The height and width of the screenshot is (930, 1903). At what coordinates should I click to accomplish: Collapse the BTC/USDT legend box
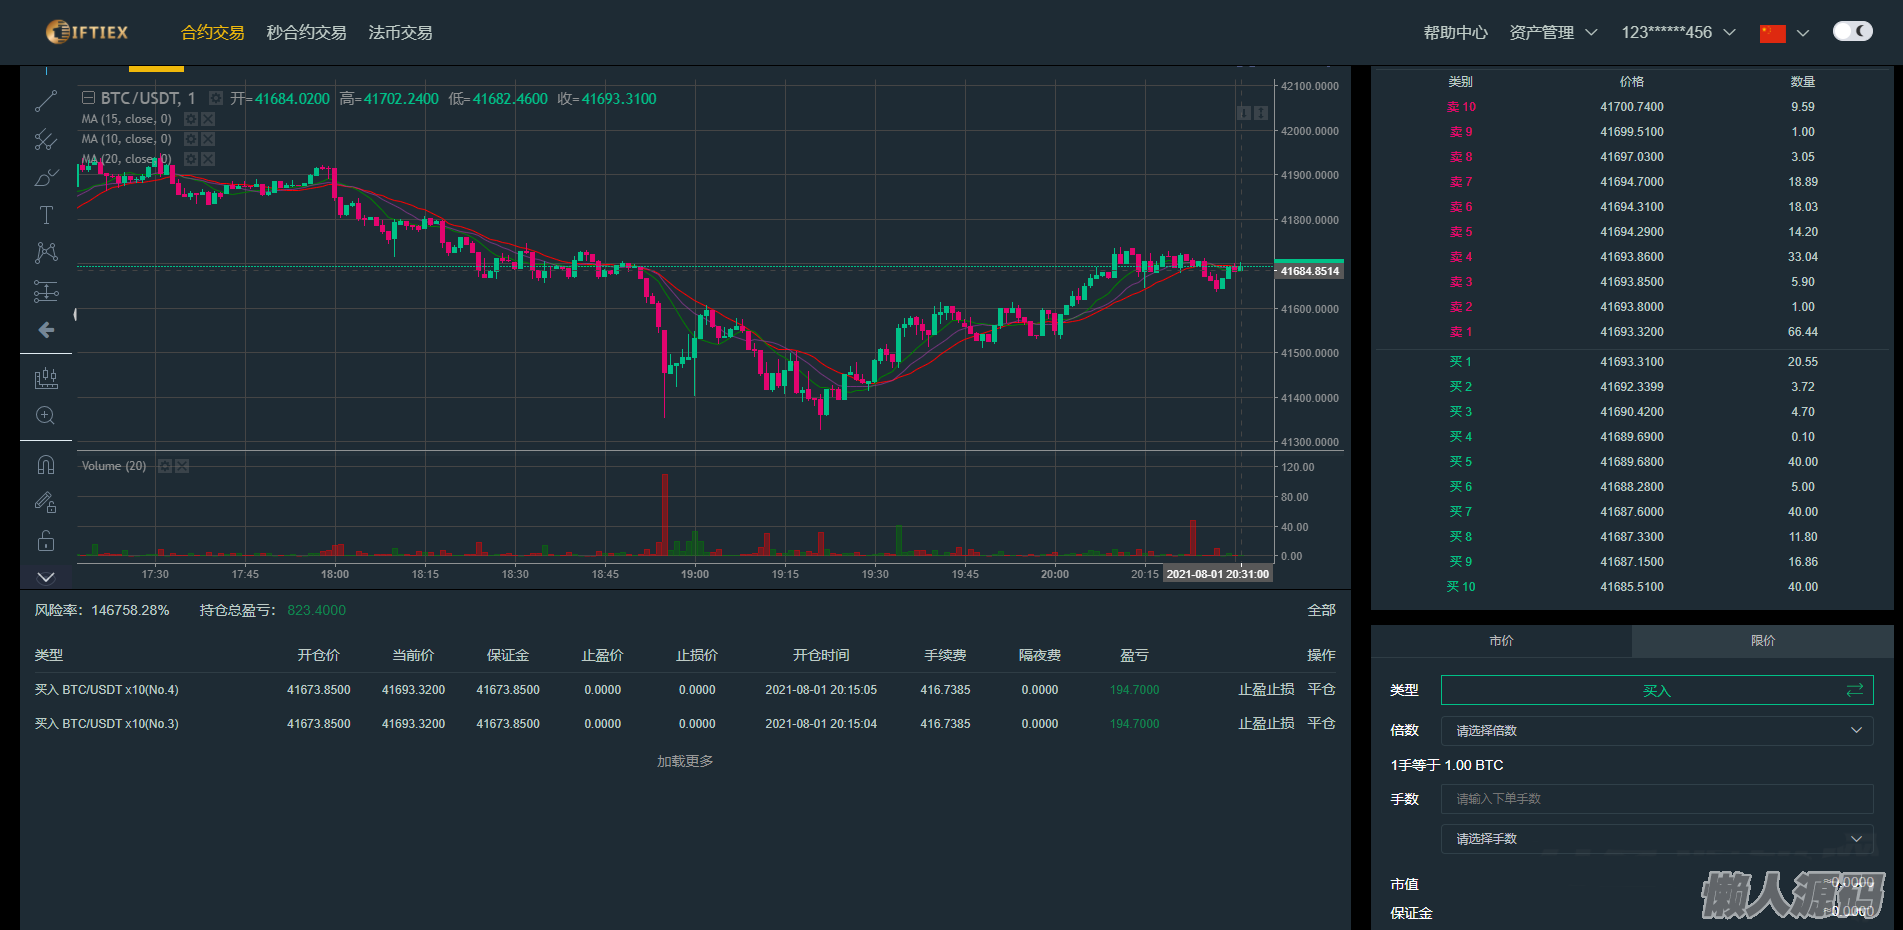[88, 98]
